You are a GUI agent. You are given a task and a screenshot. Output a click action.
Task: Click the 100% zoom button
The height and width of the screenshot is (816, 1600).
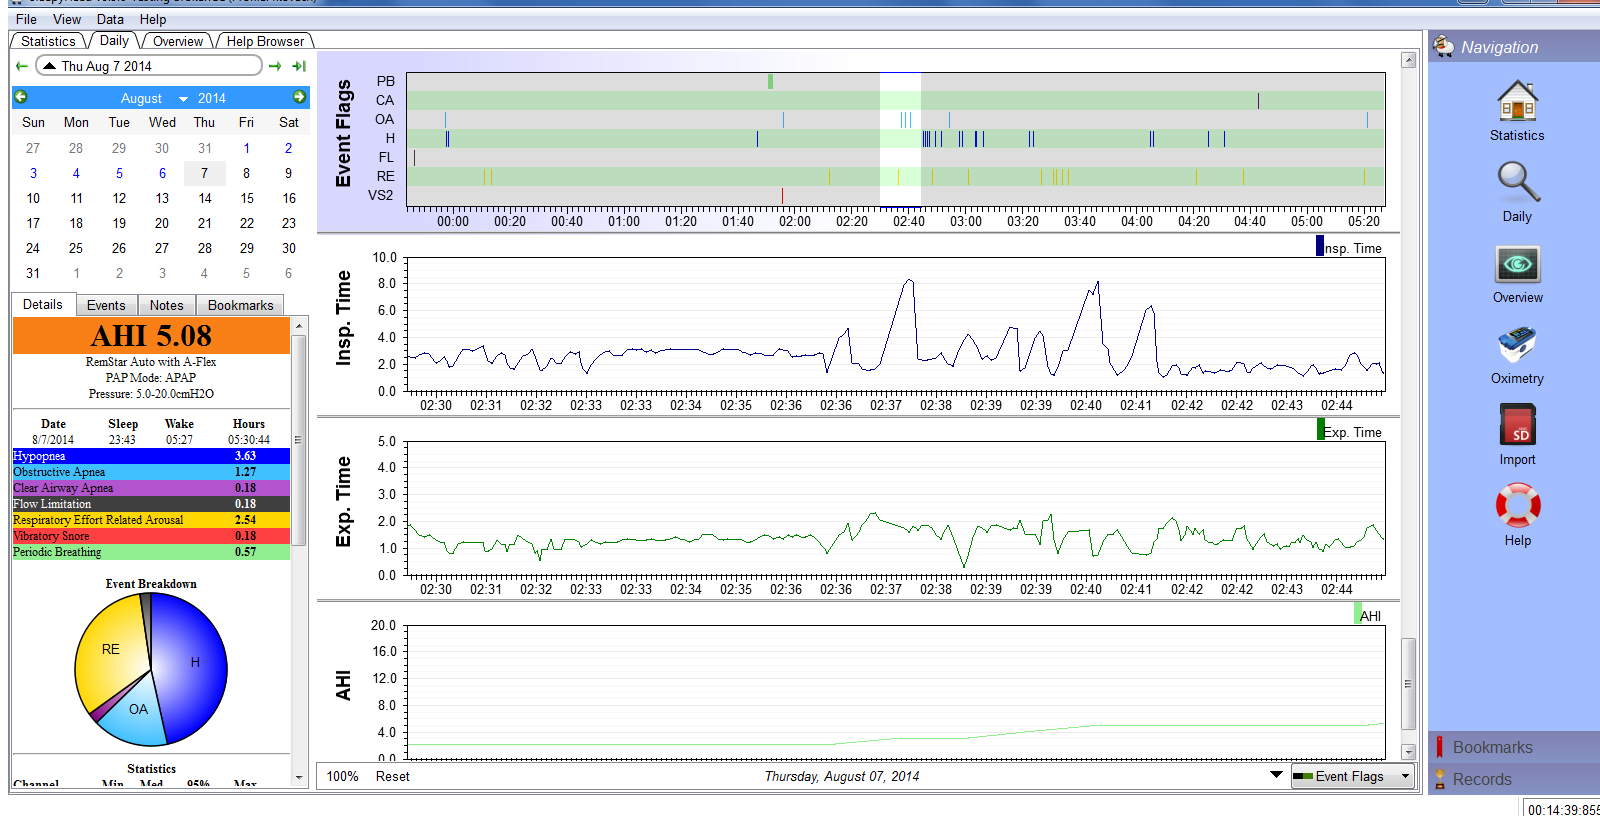[342, 776]
